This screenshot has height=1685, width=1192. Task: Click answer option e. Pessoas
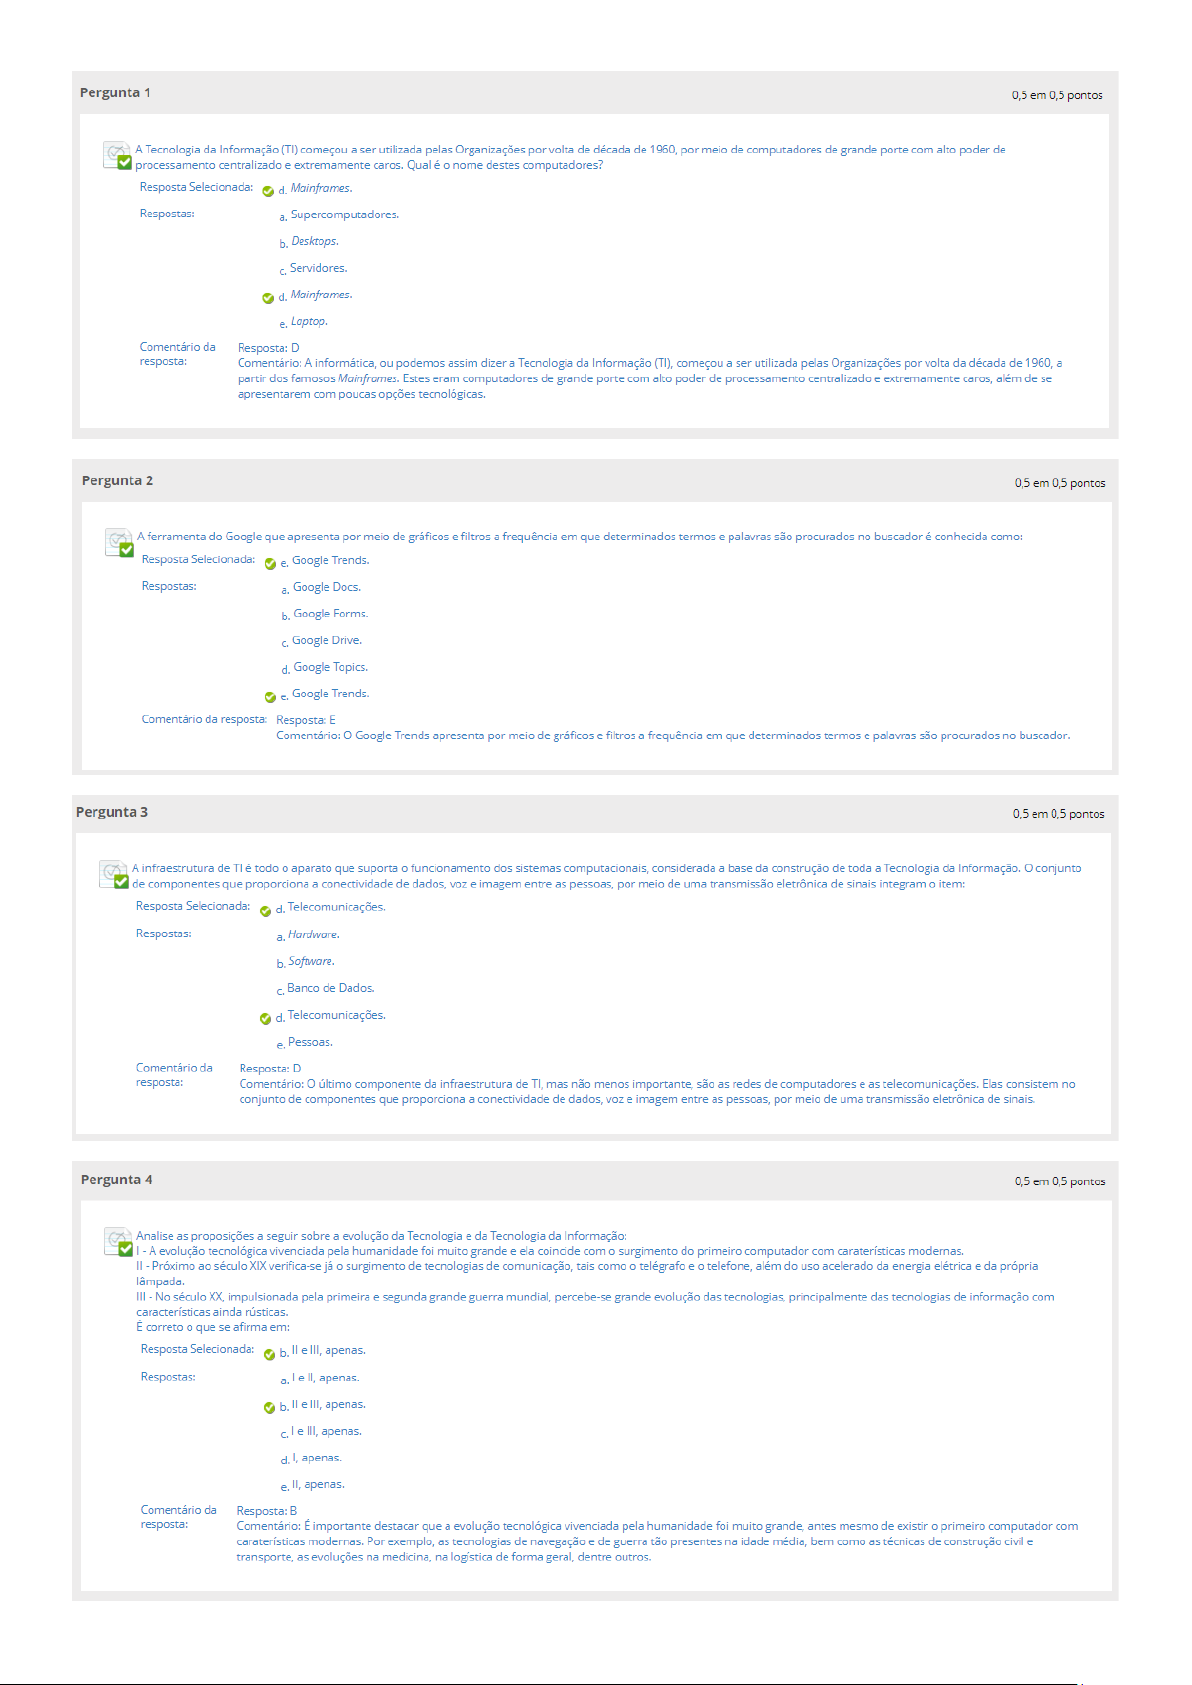(305, 1043)
